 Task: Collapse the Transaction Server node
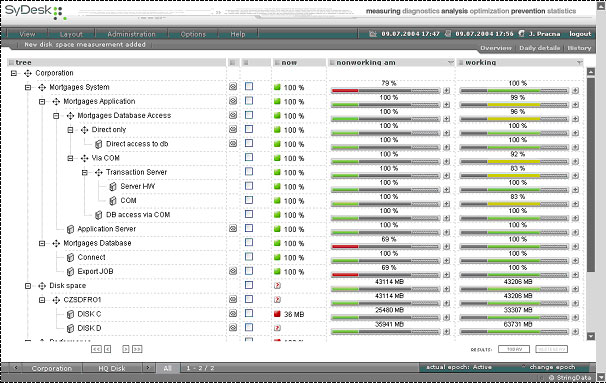coord(85,173)
